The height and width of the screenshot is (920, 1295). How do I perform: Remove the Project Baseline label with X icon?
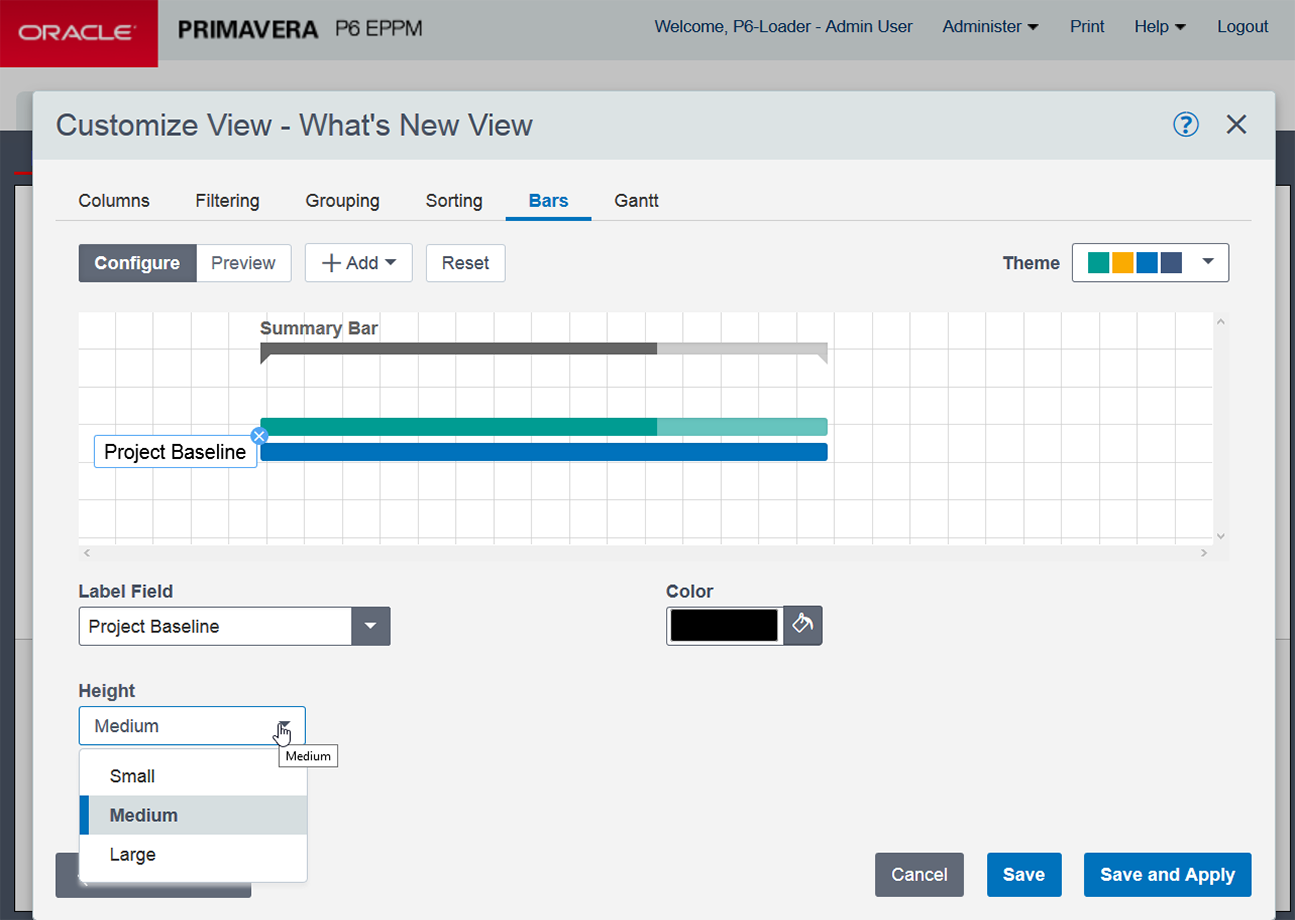pos(259,436)
